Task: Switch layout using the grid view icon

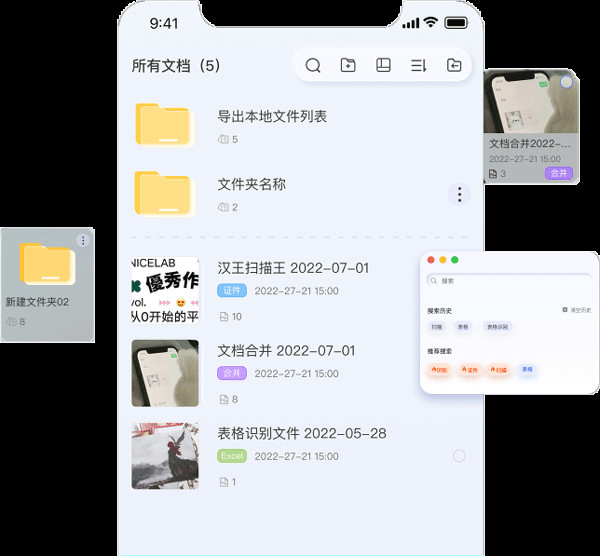Action: pyautogui.click(x=383, y=65)
